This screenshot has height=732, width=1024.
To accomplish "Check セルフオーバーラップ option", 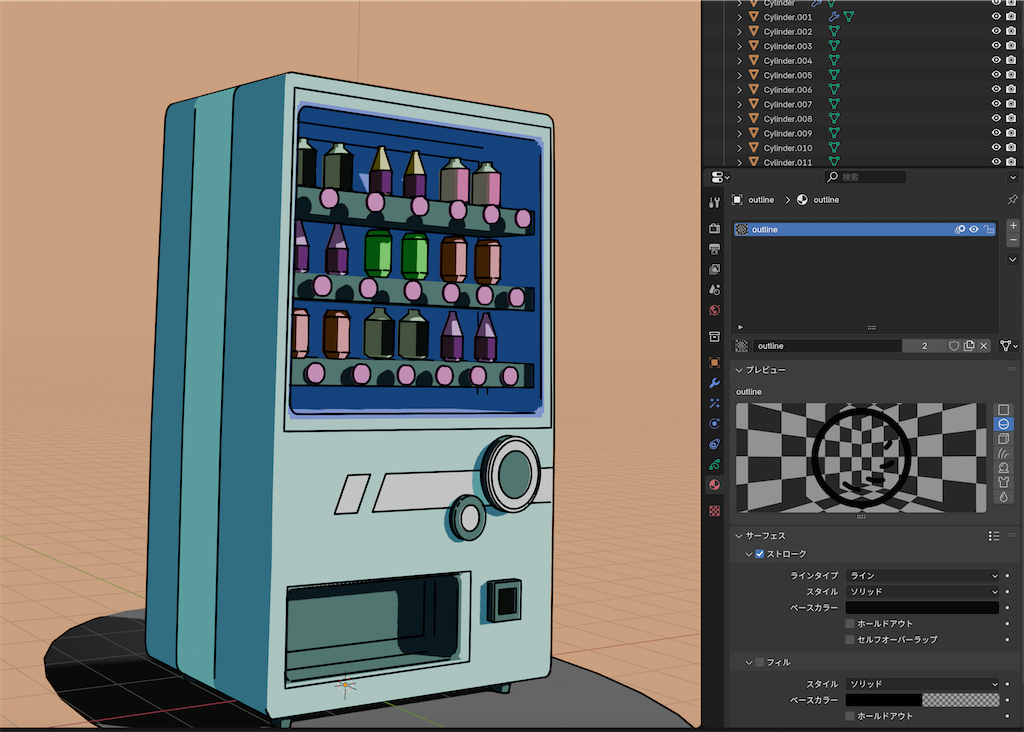I will 850,639.
